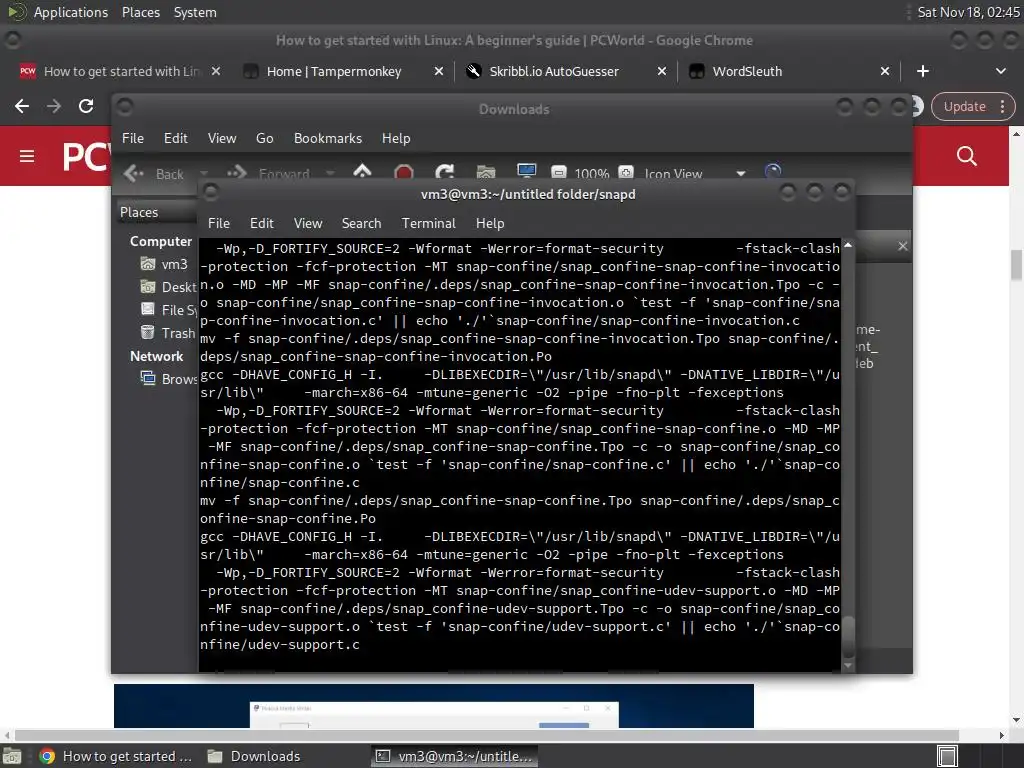Close the PCWorld tab
Viewport: 1024px width, 768px height.
pos(216,71)
